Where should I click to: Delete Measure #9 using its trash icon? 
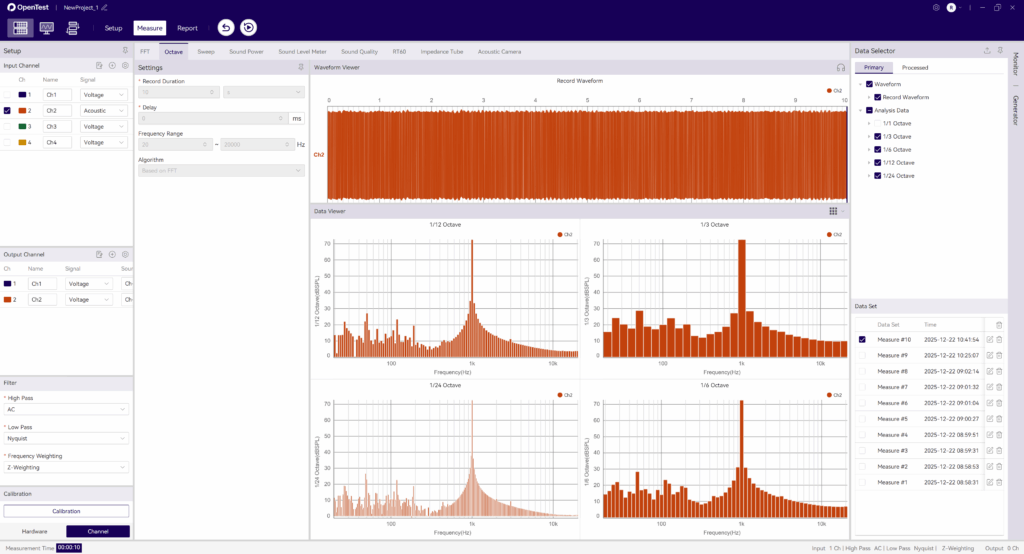pyautogui.click(x=999, y=355)
